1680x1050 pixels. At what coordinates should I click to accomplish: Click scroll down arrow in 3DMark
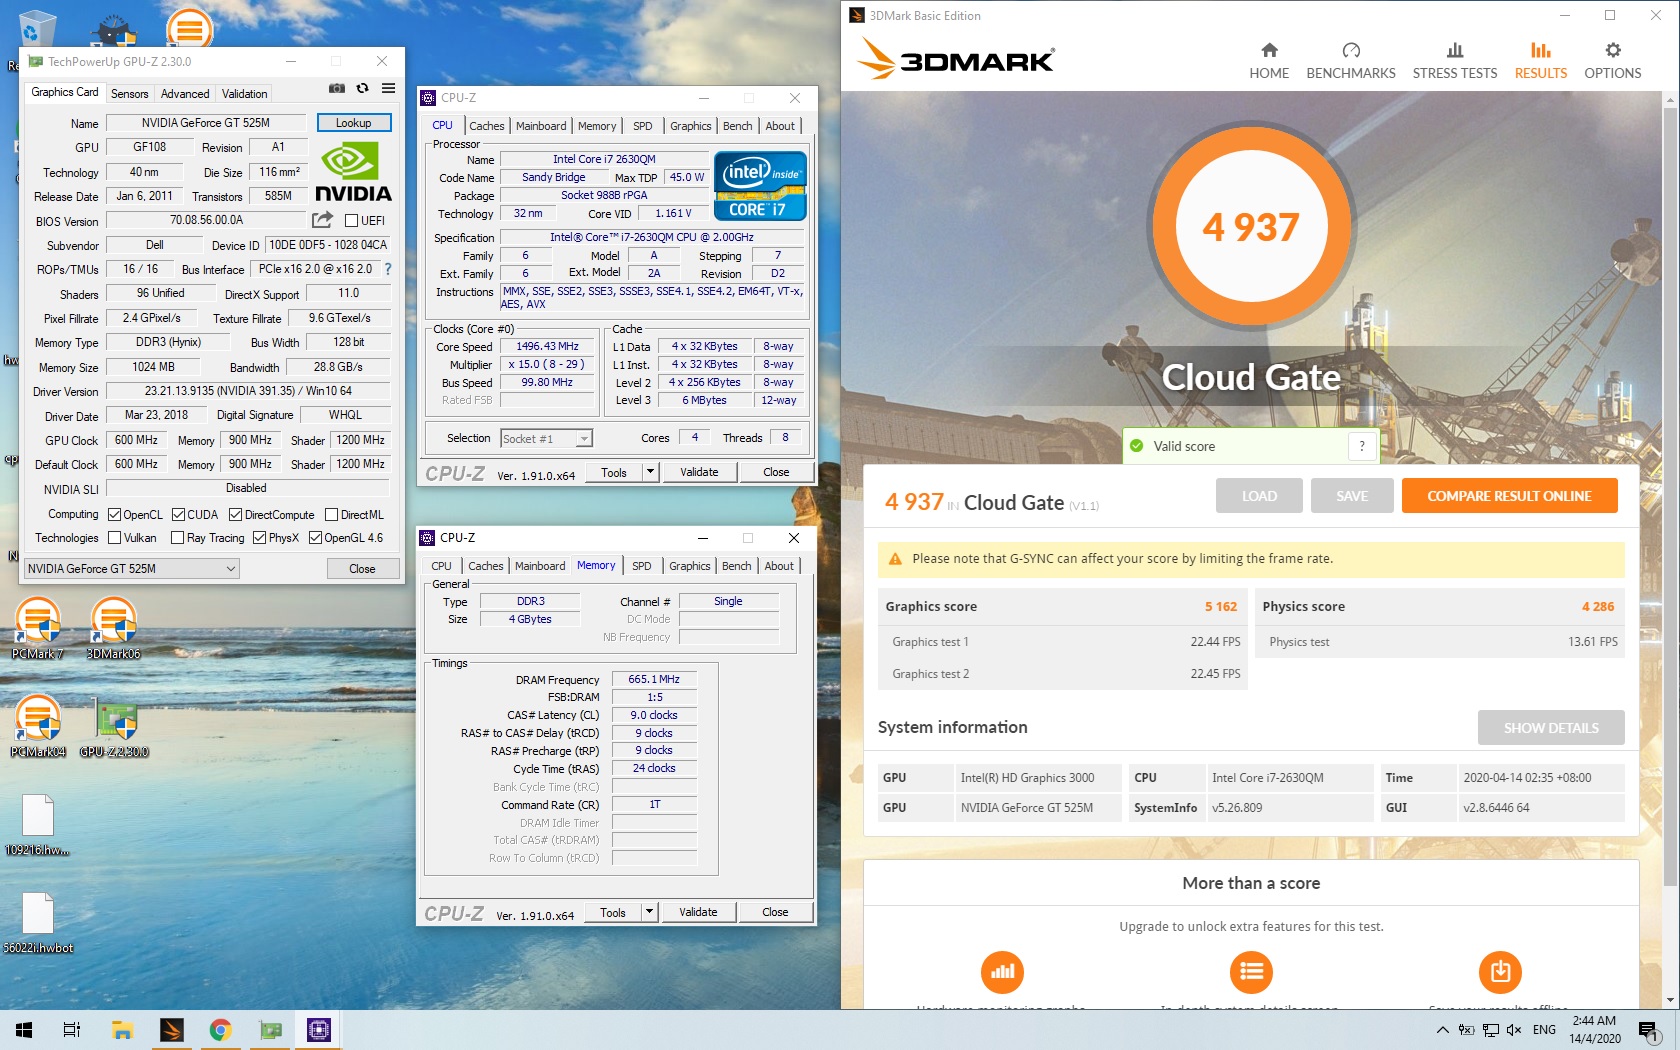coord(1670,1000)
